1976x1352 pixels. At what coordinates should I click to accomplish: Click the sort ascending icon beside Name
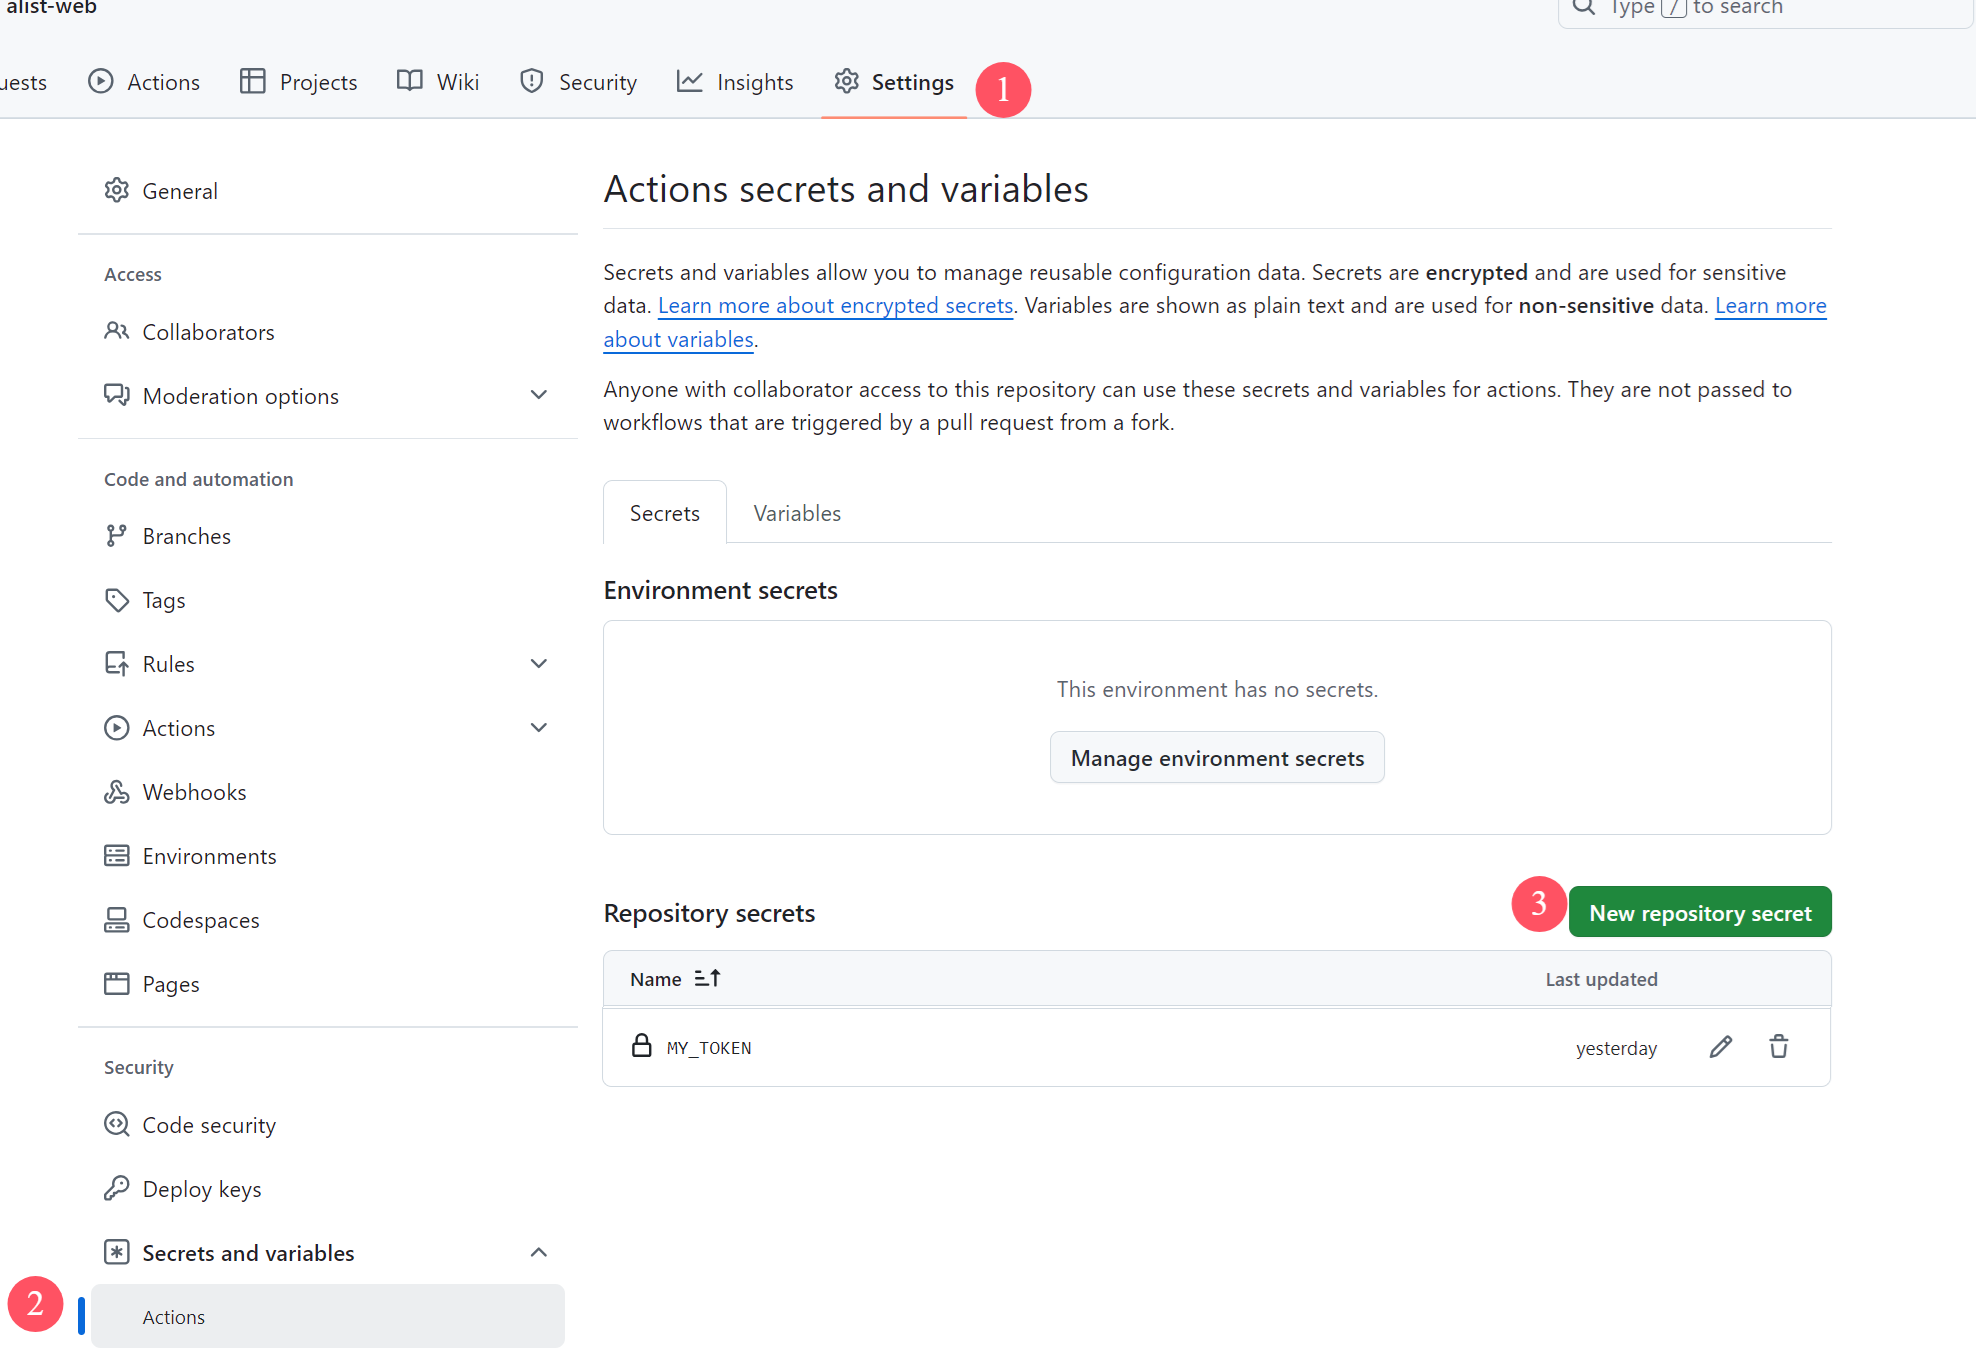point(708,978)
